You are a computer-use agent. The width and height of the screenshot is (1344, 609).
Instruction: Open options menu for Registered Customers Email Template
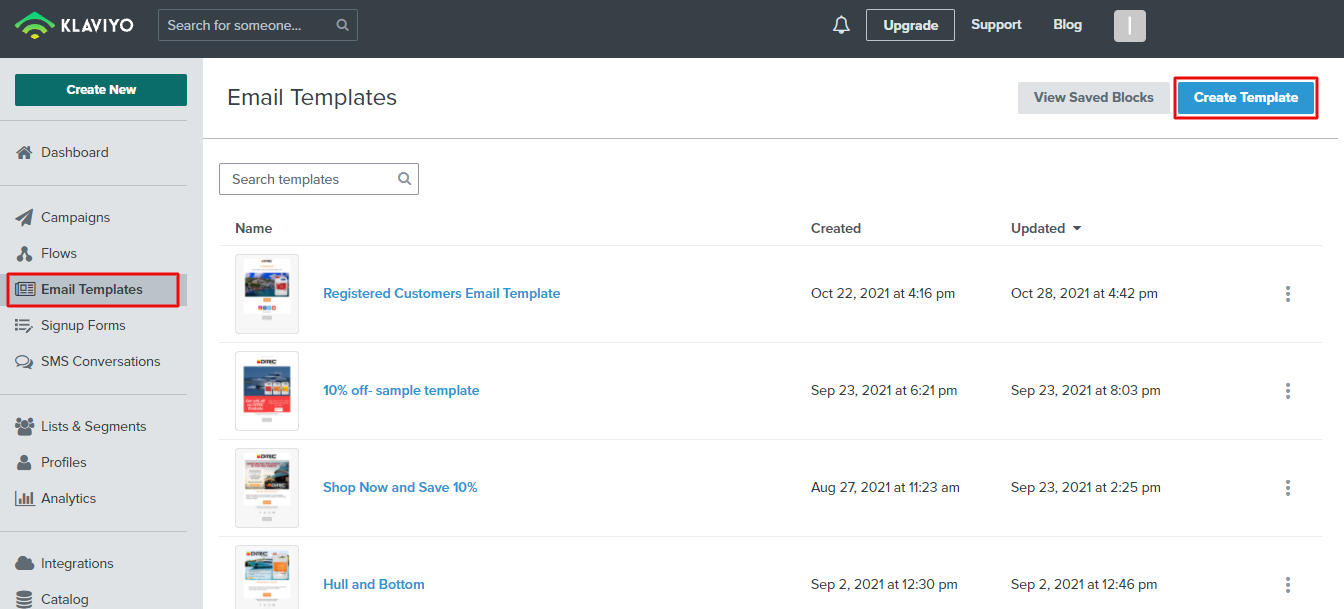[1287, 294]
